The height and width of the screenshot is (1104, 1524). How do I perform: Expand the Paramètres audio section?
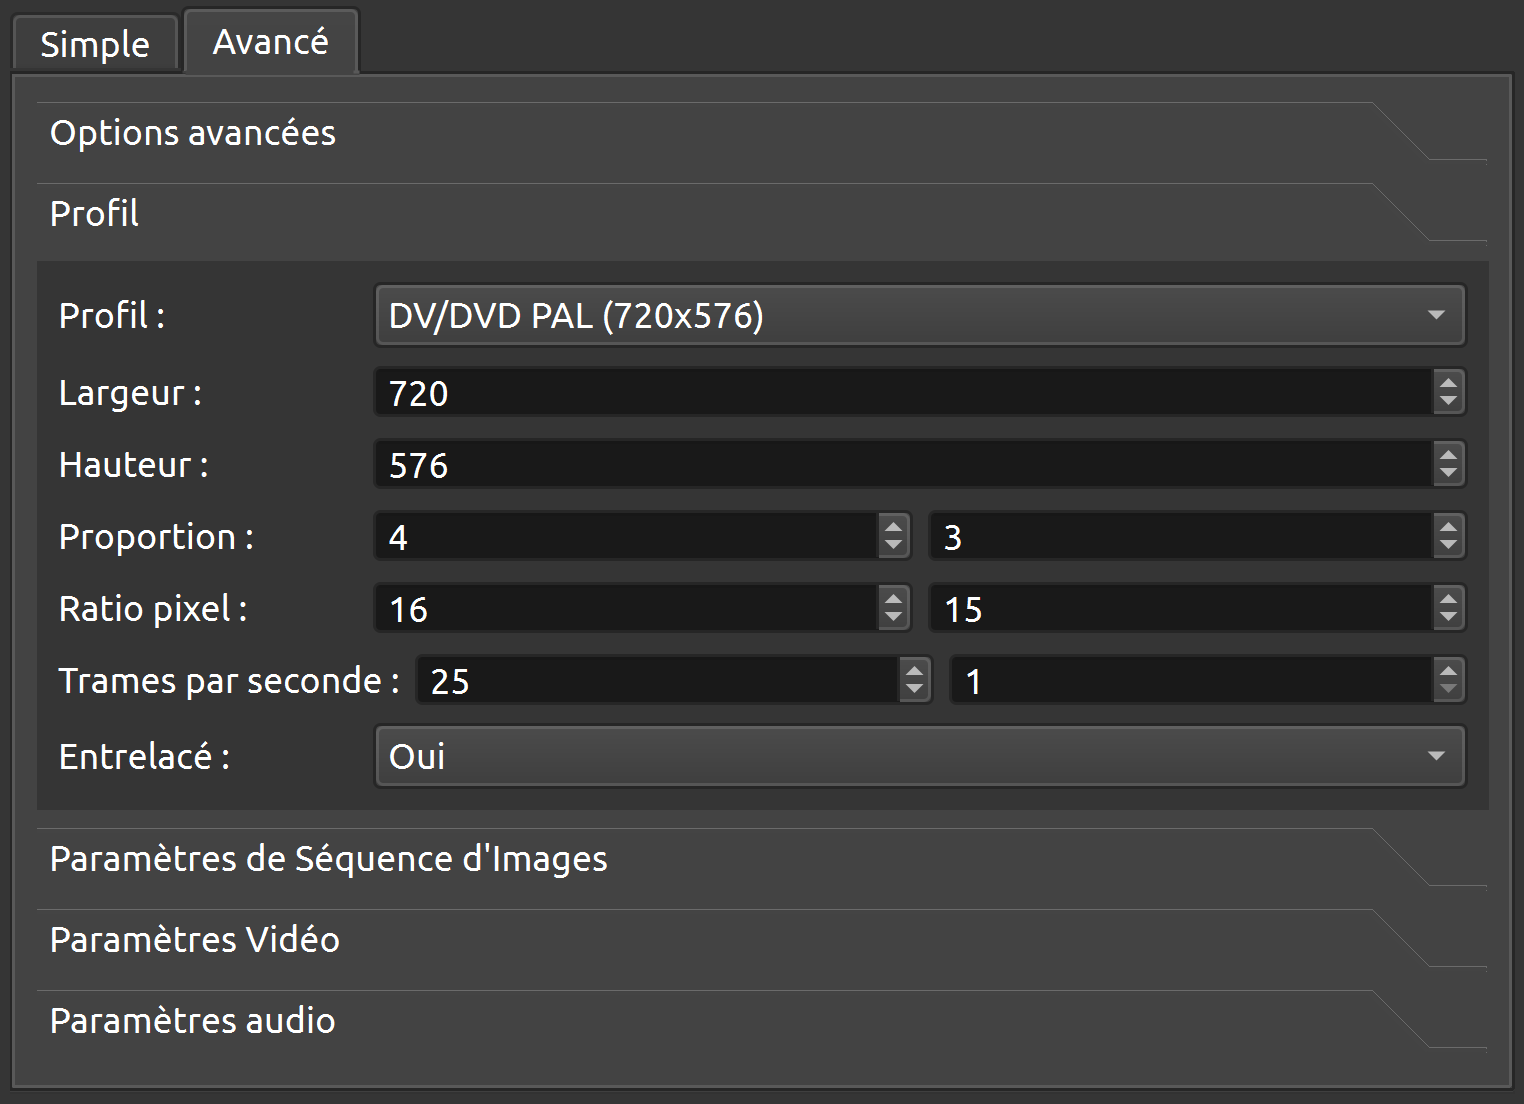[193, 1021]
